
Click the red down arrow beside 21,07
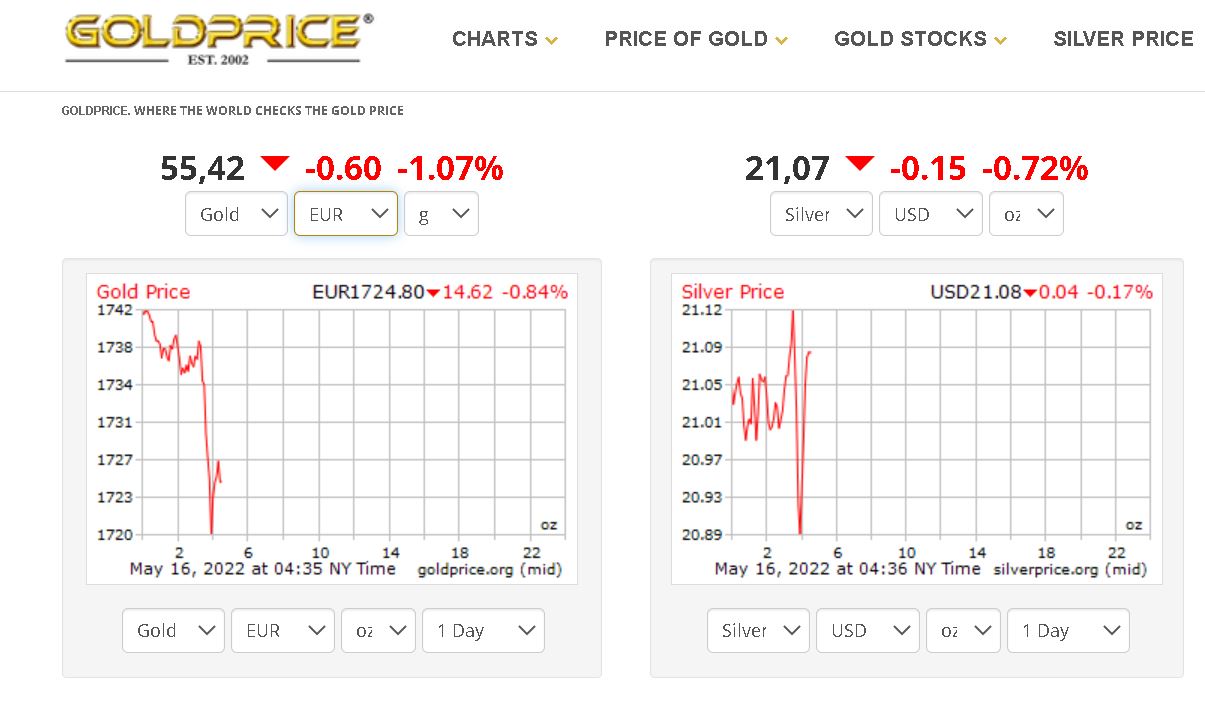click(859, 163)
